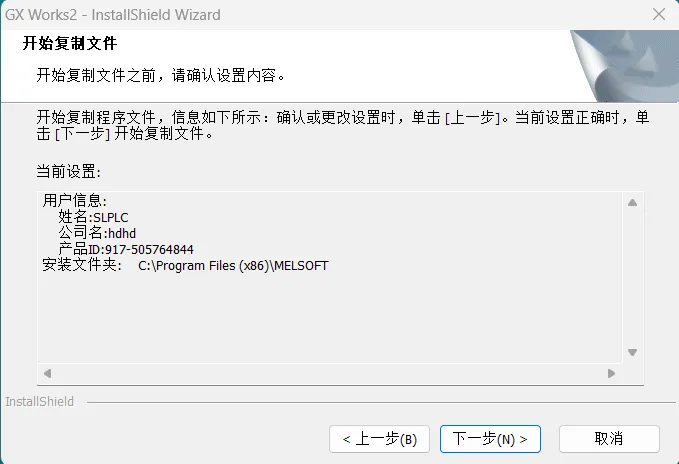The image size is (679, 464).
Task: Select the 公司名:hdhd line
Action: 97,233
